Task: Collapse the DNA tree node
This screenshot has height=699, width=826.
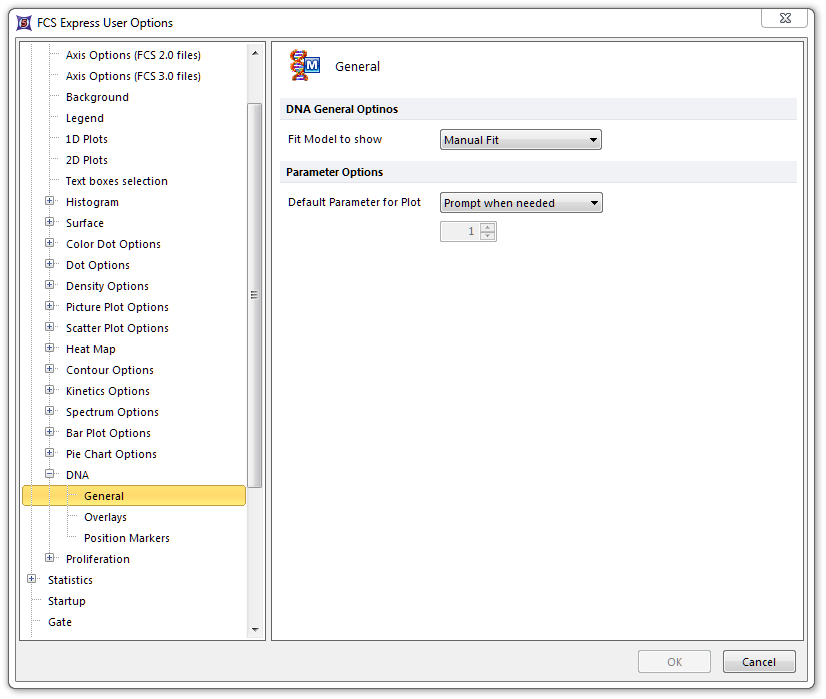Action: coord(50,474)
